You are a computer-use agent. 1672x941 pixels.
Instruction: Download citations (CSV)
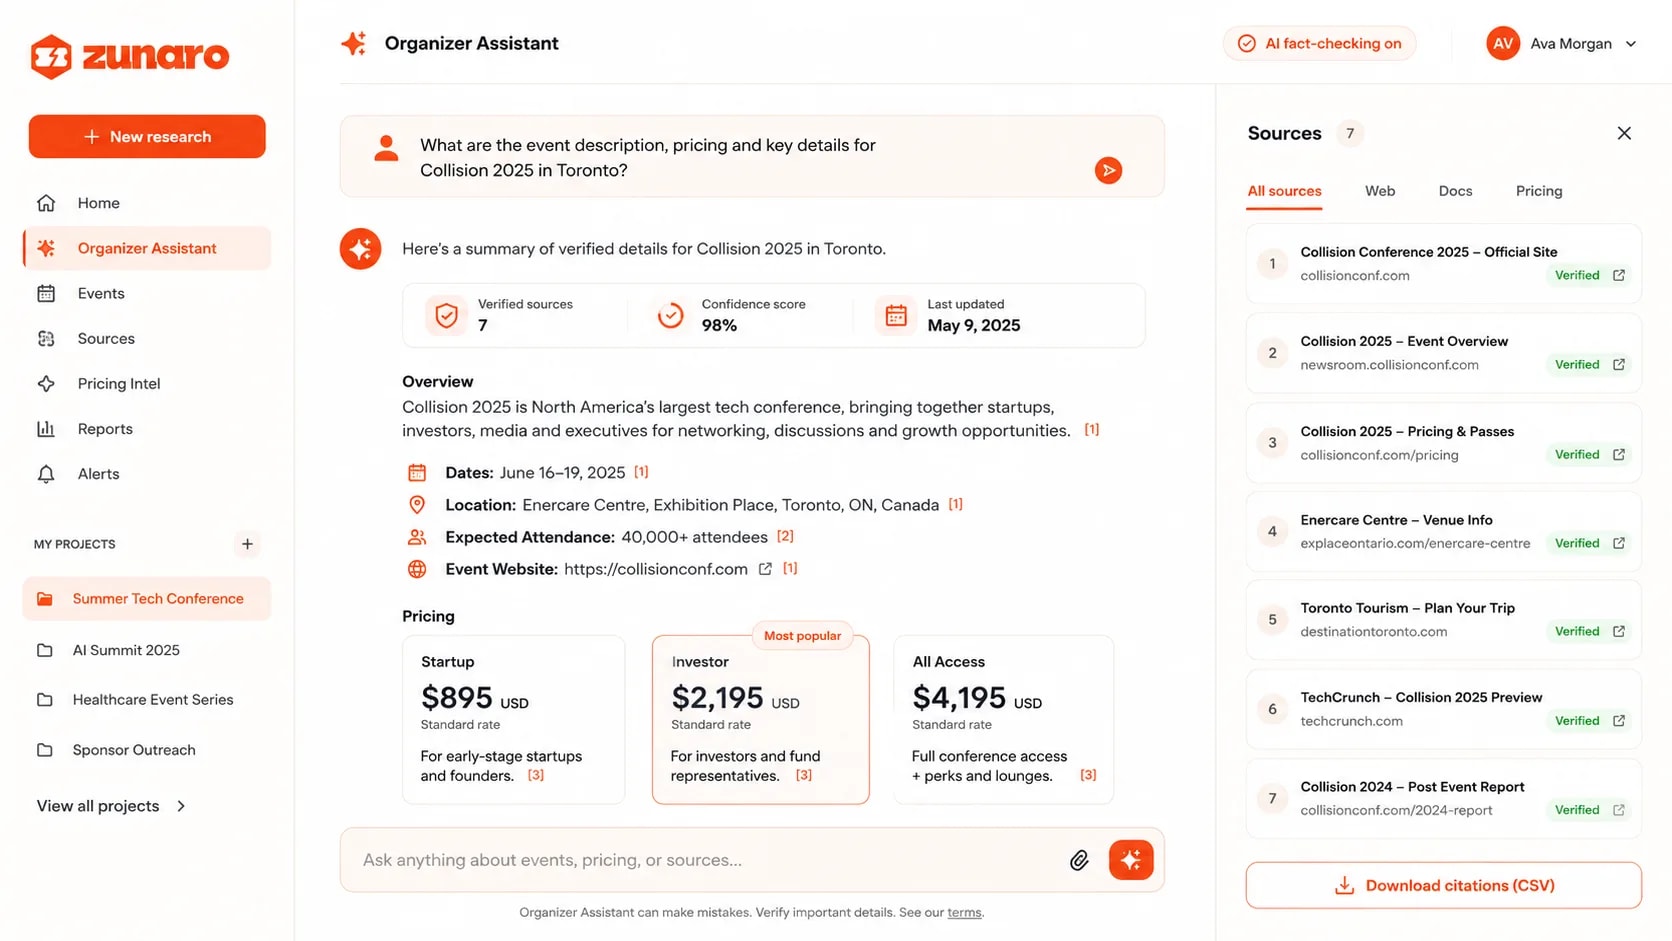point(1444,886)
